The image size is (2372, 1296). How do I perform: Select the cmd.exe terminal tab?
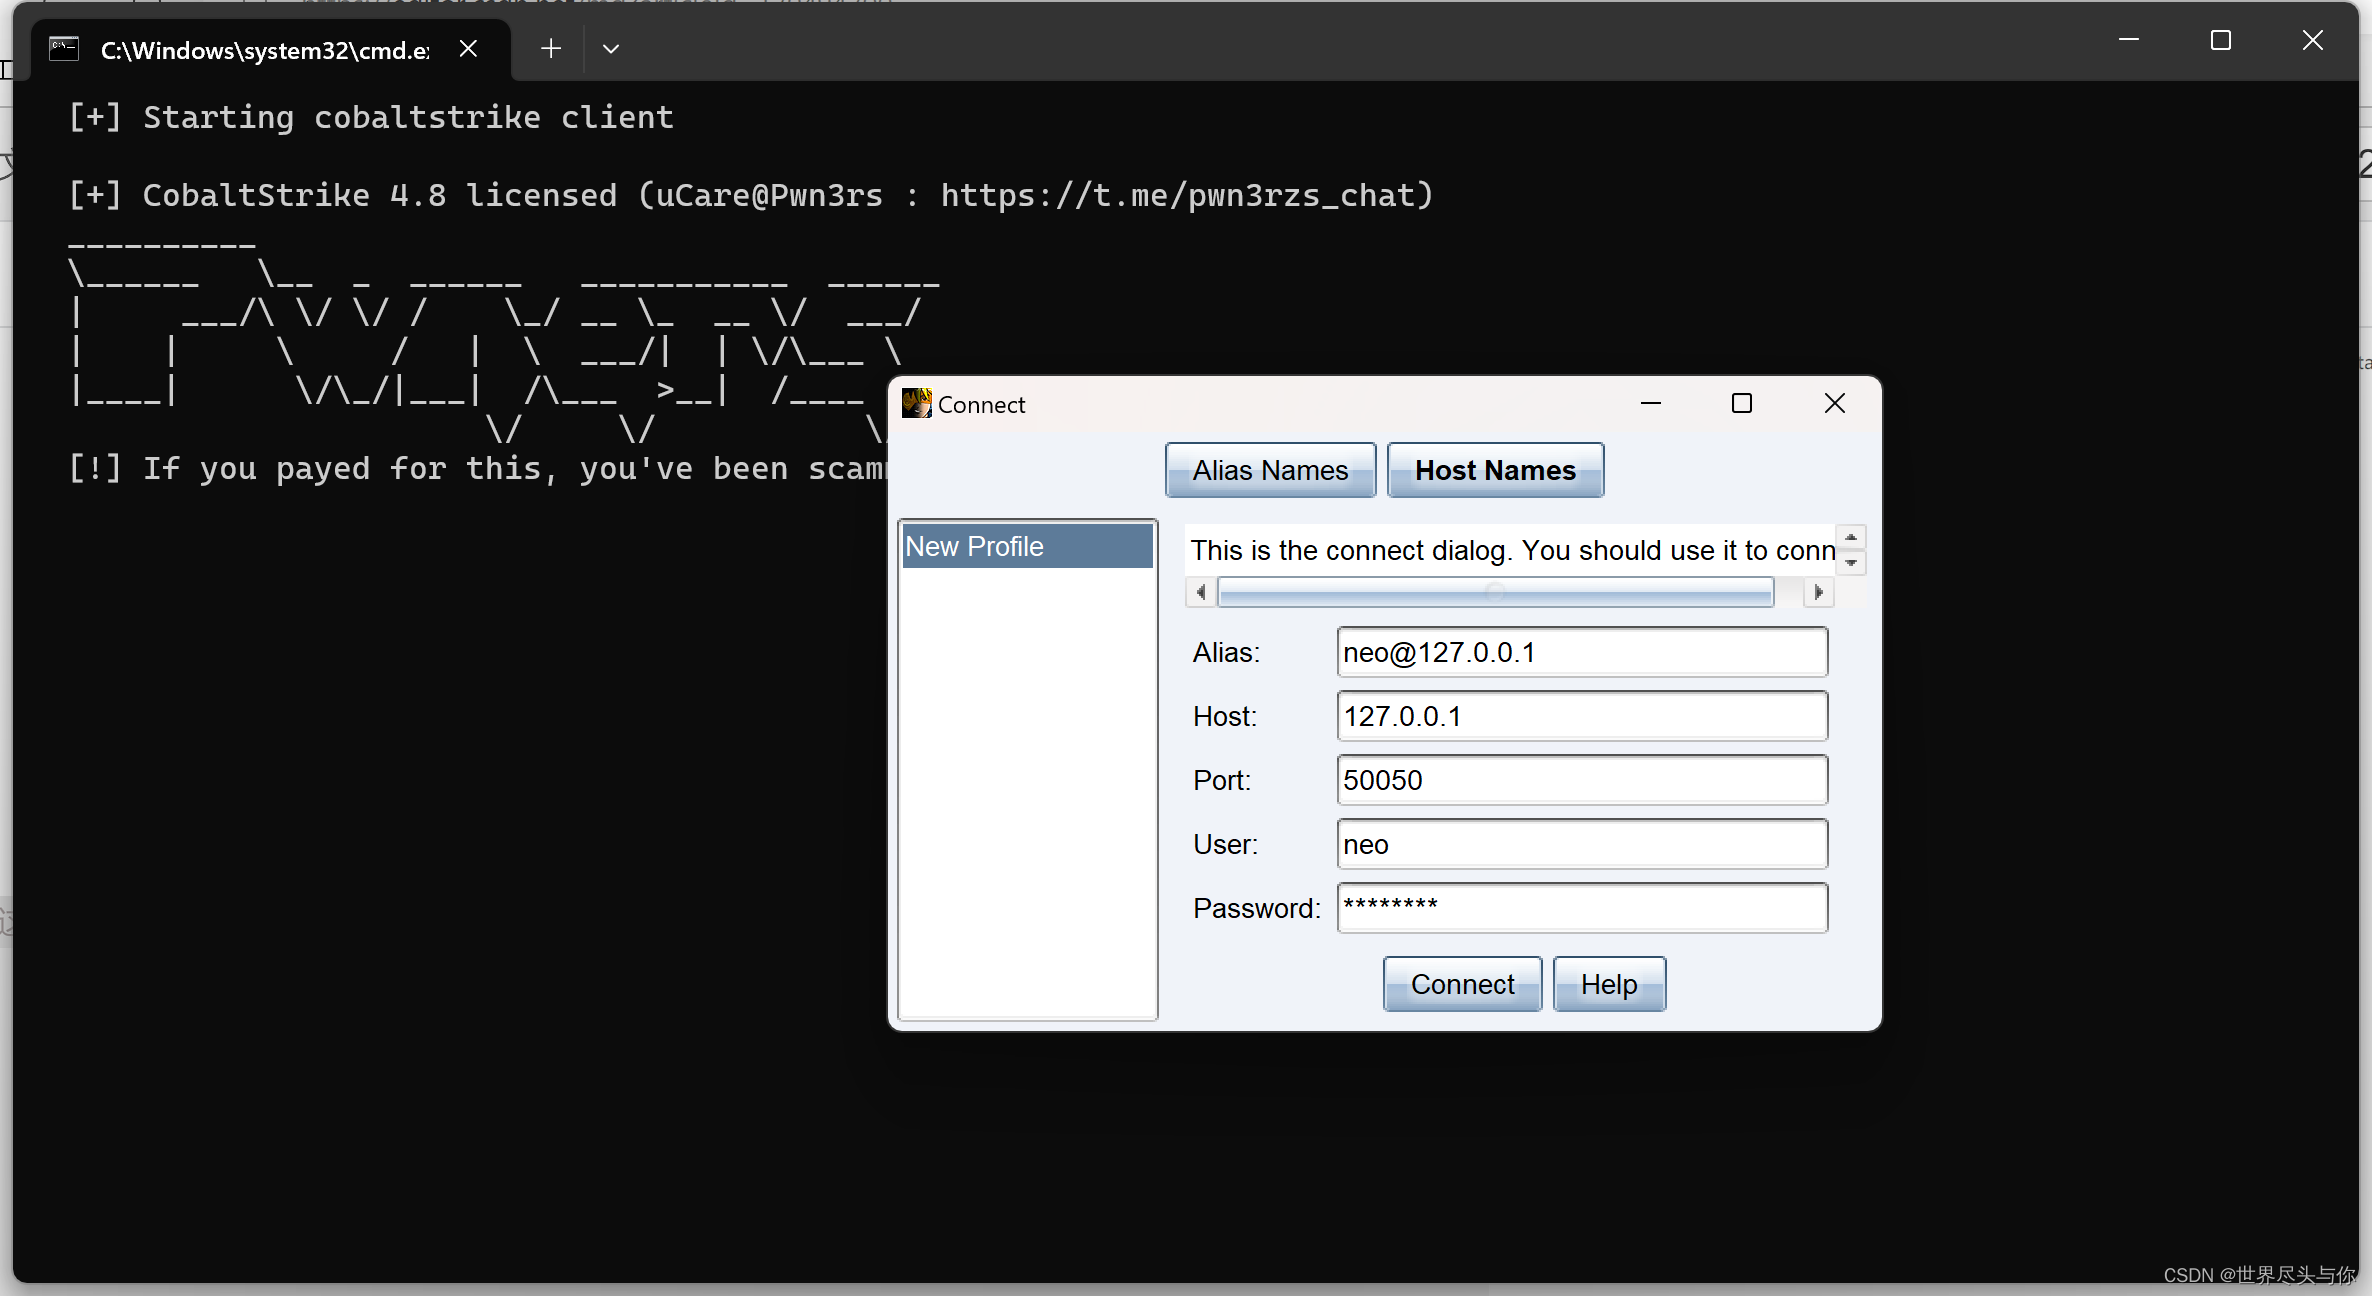264,48
